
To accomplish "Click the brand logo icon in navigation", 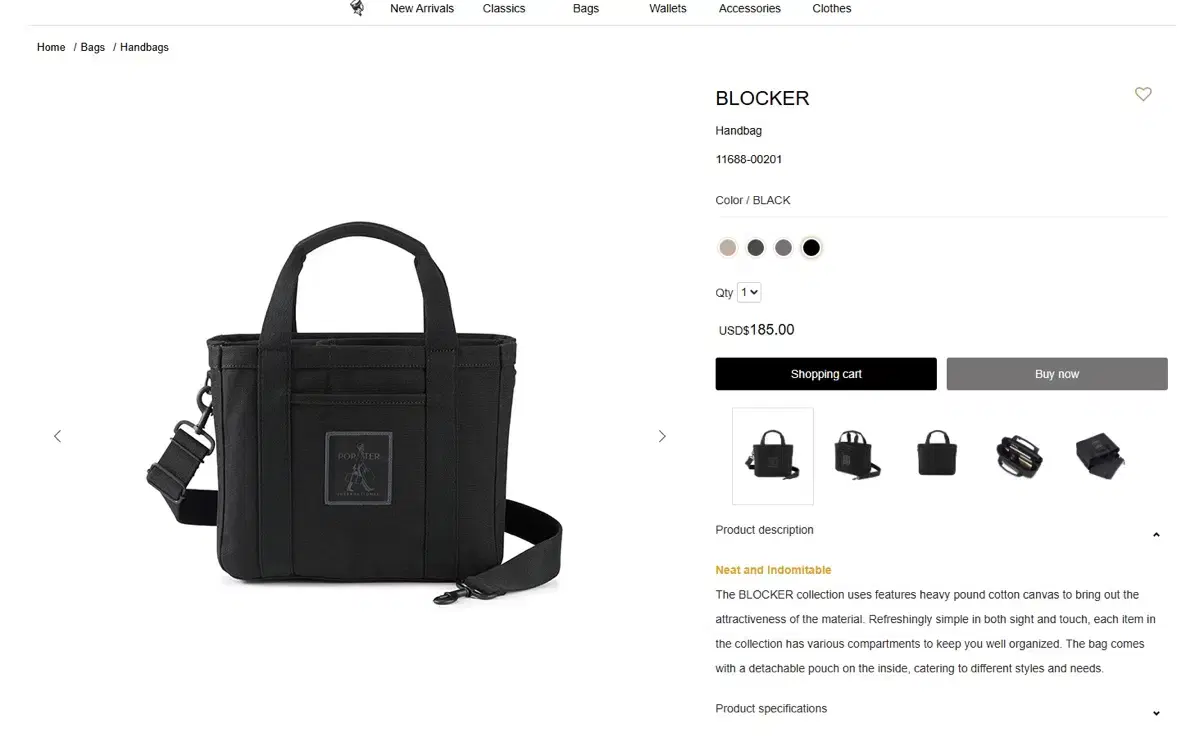I will (357, 8).
